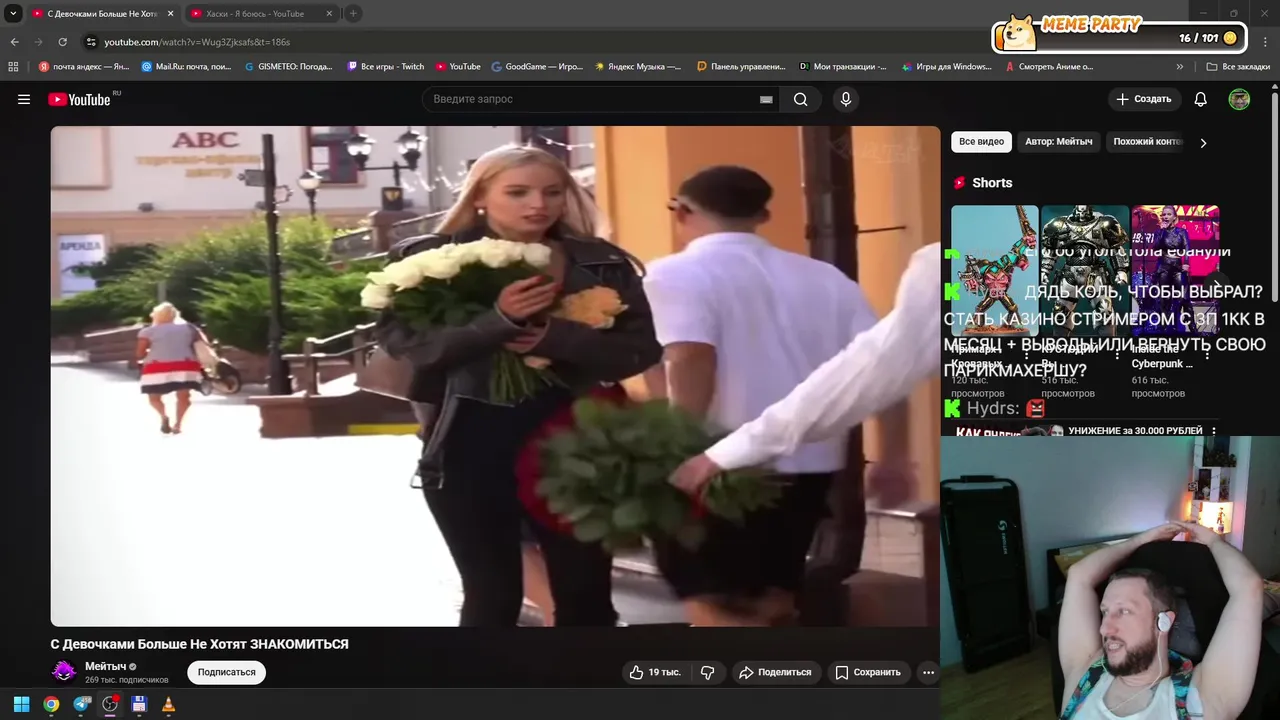The height and width of the screenshot is (720, 1280).
Task: Click the '269 тыс. подписчиков' subscriber count
Action: coord(127,680)
